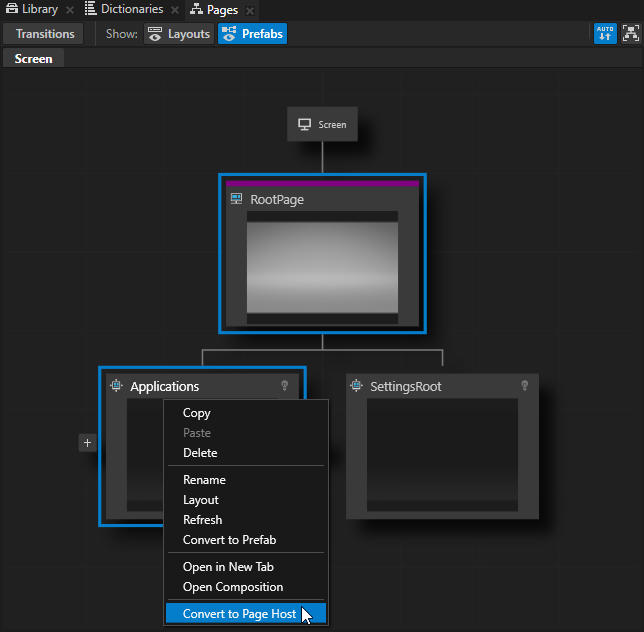
Task: Switch to the Dictionaries tab
Action: 122,10
